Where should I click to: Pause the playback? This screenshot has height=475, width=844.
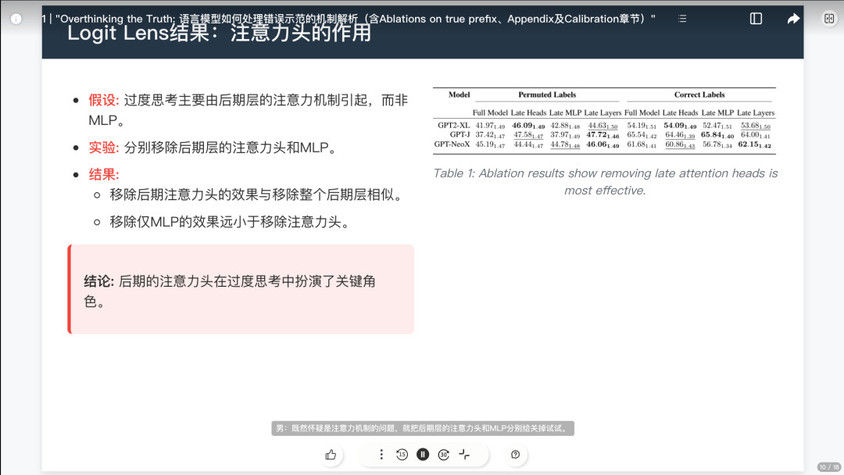click(x=423, y=455)
